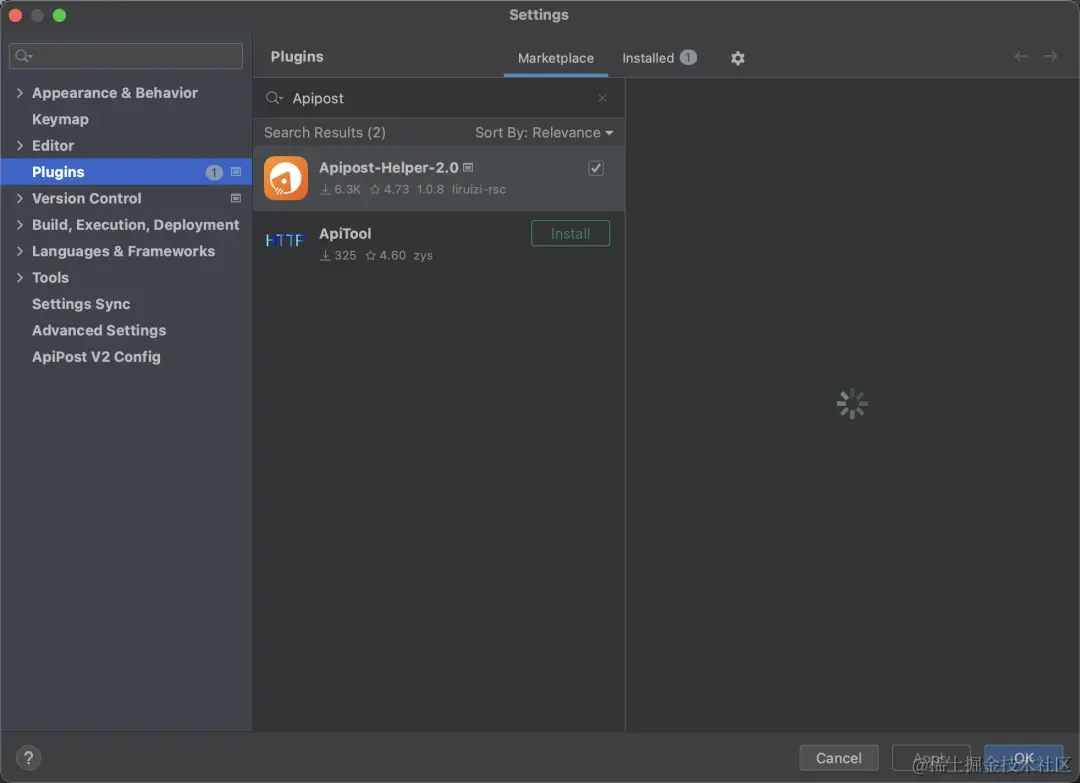Click the project-level icon on Plugins row
Image resolution: width=1080 pixels, height=783 pixels.
coord(236,171)
